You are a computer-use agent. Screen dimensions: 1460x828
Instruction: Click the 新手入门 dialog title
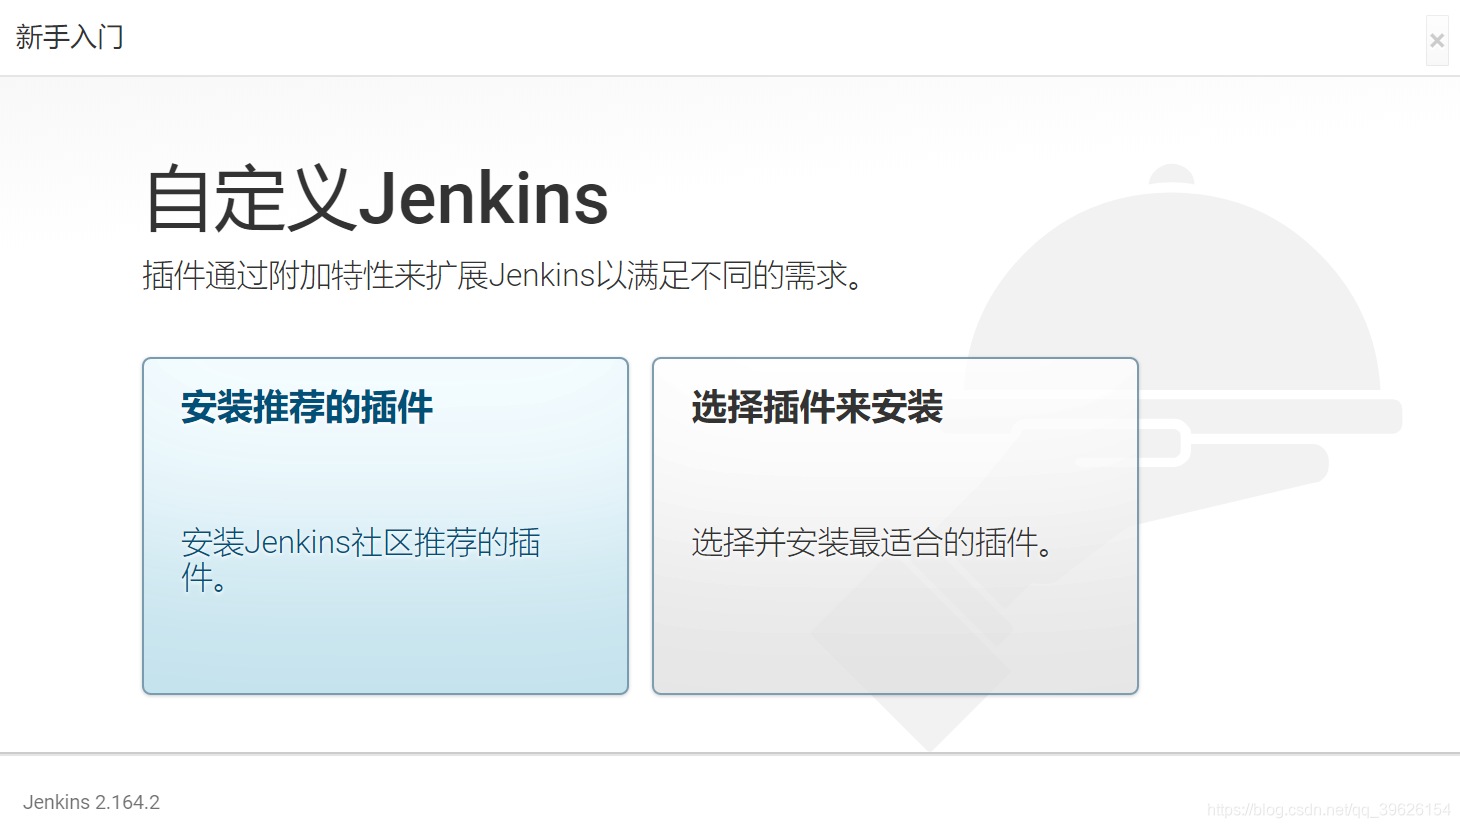pos(70,38)
